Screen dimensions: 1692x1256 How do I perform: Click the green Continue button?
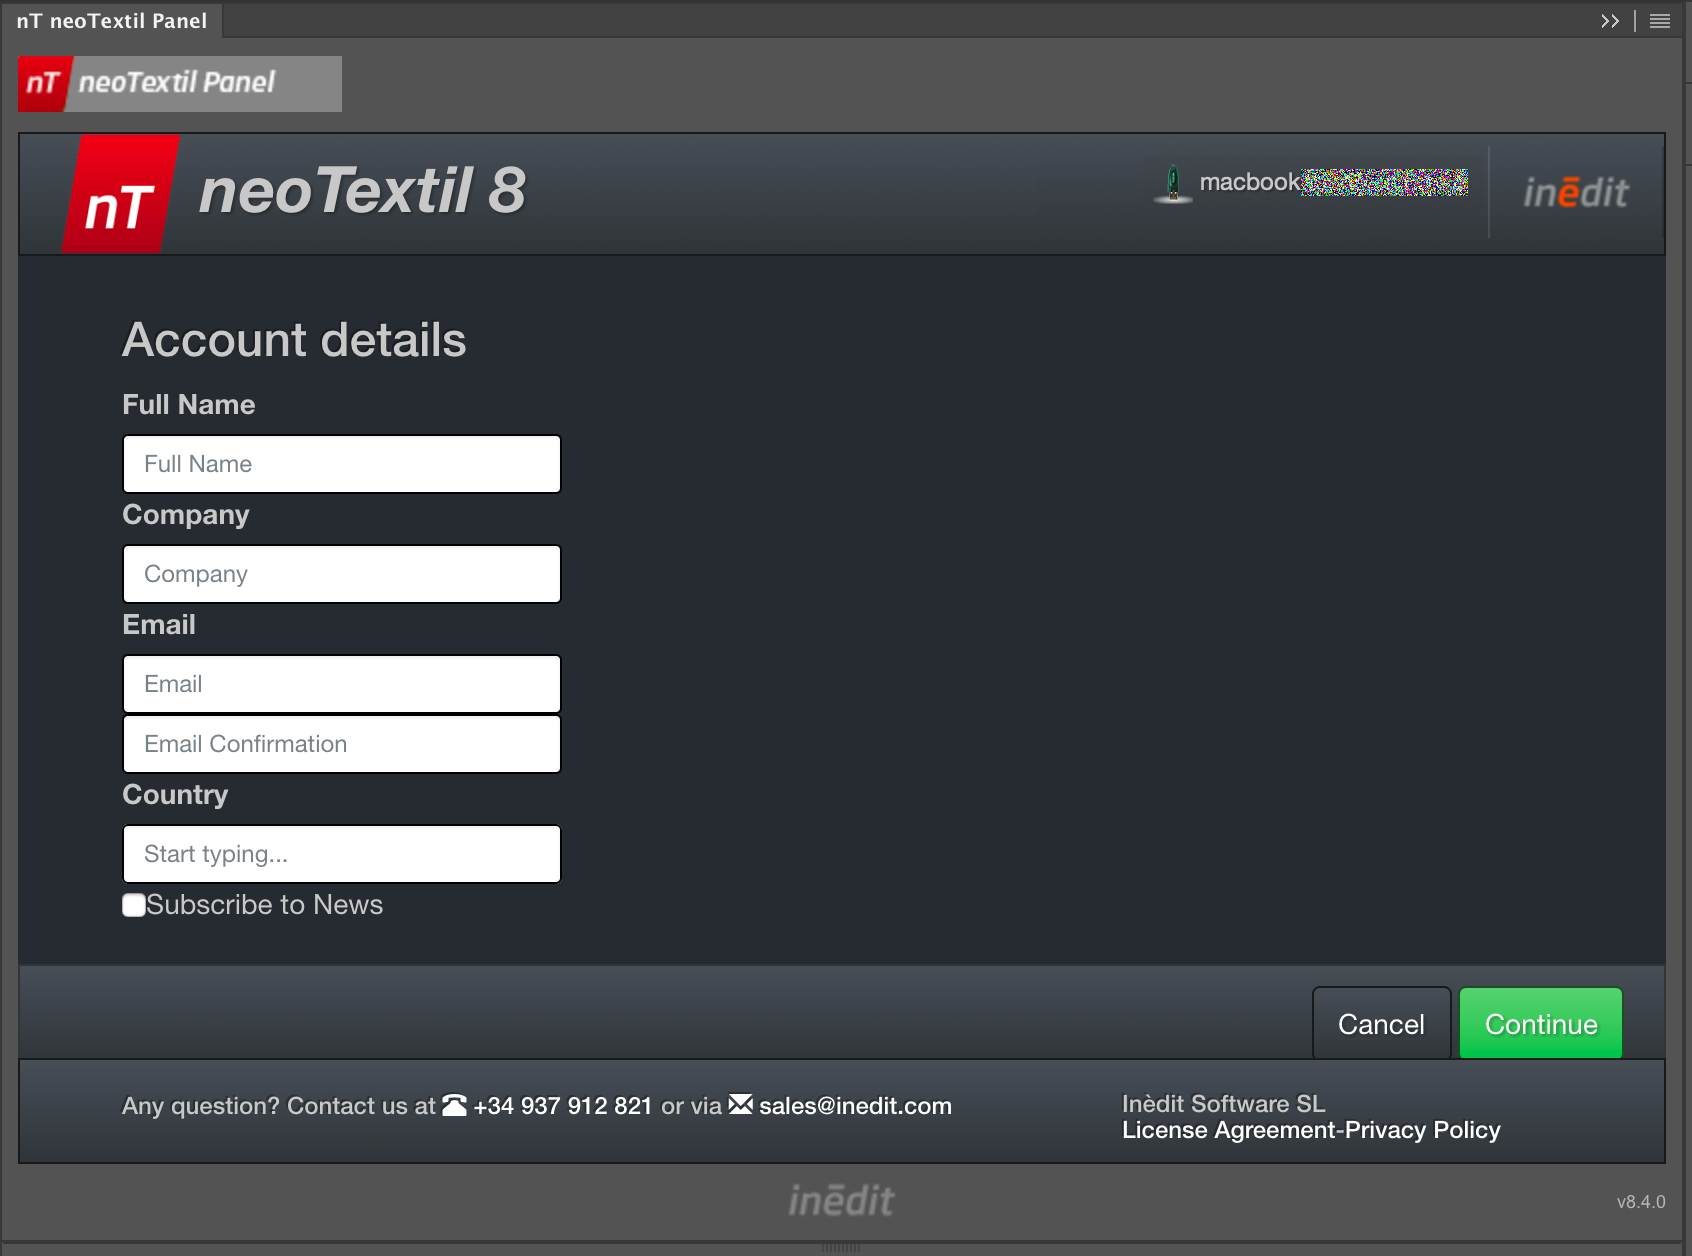tap(1541, 1024)
